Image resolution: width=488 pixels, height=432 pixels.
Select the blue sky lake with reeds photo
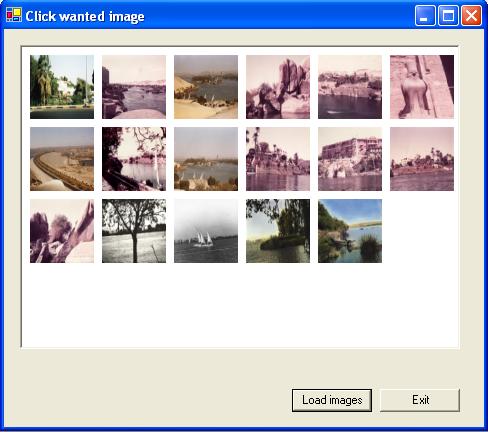[x=350, y=231]
